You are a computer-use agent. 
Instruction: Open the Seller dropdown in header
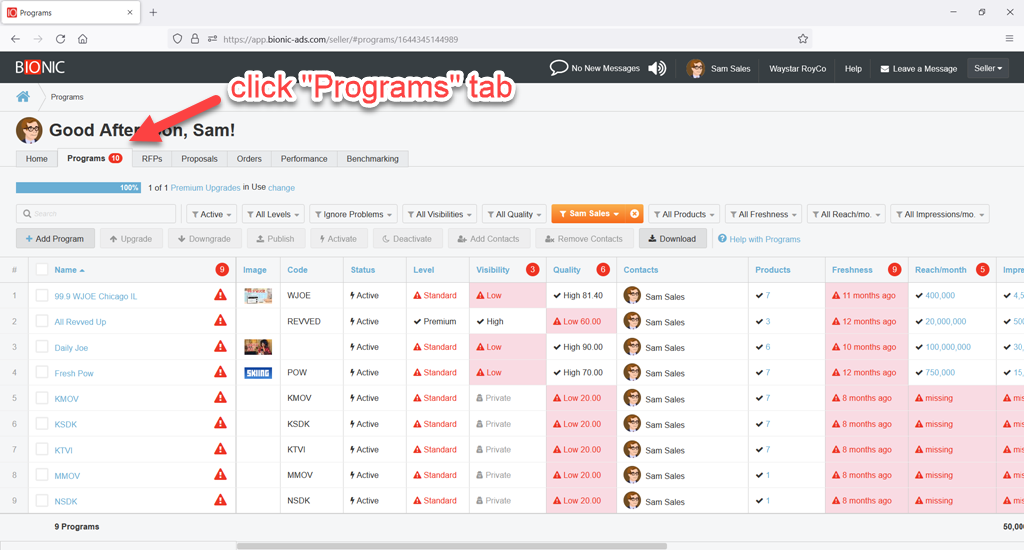[x=987, y=68]
